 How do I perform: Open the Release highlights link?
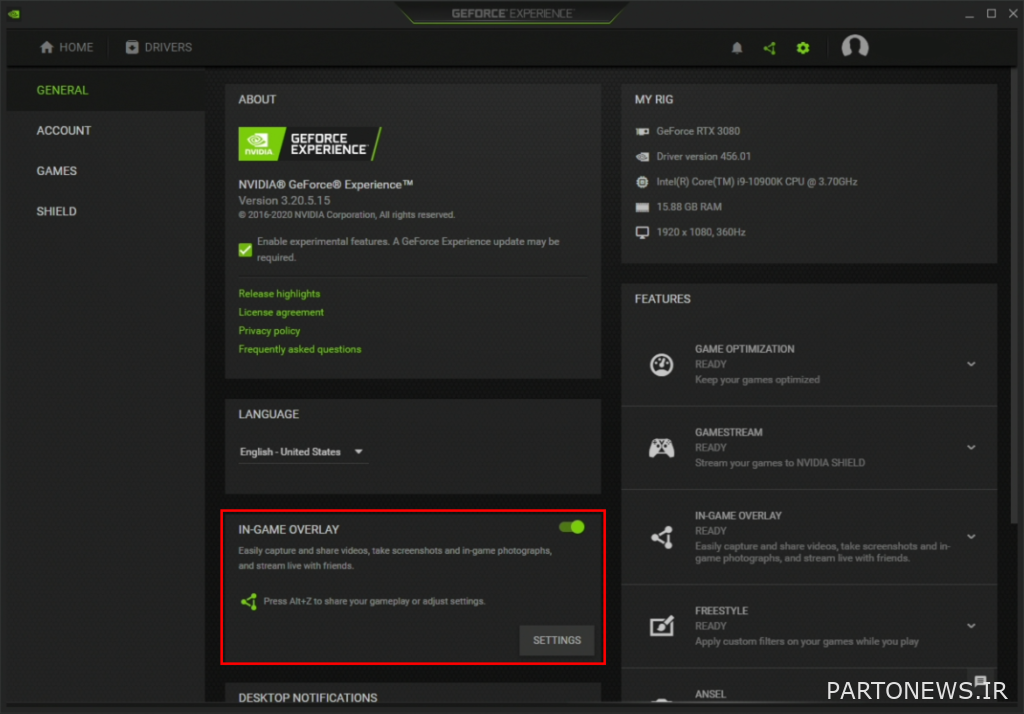tap(279, 294)
